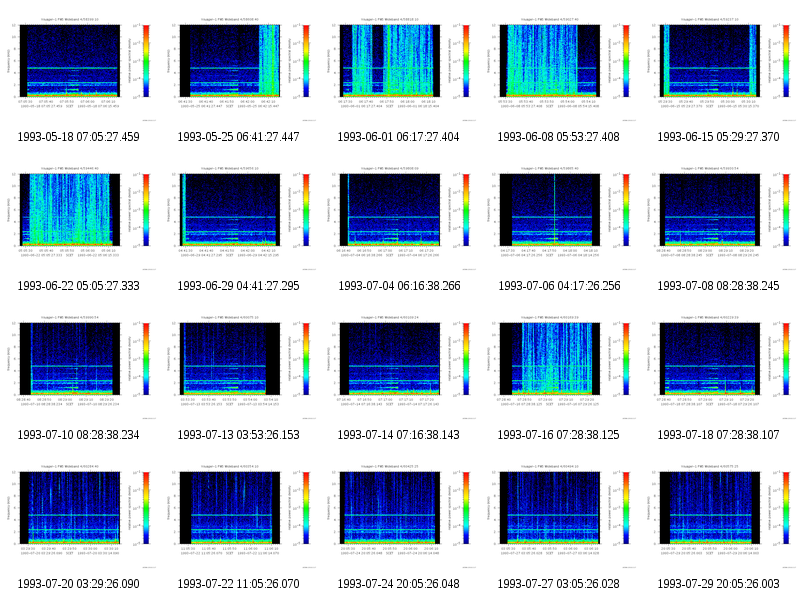Click the caption text 1993-06-15 05:29:27.370

point(718,137)
